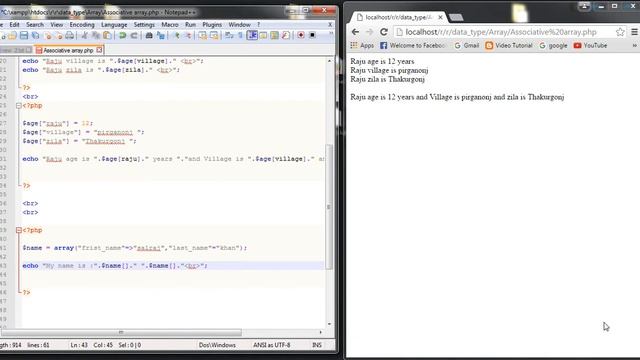Open the Settings menu
The image size is (640, 360).
pos(144,24)
